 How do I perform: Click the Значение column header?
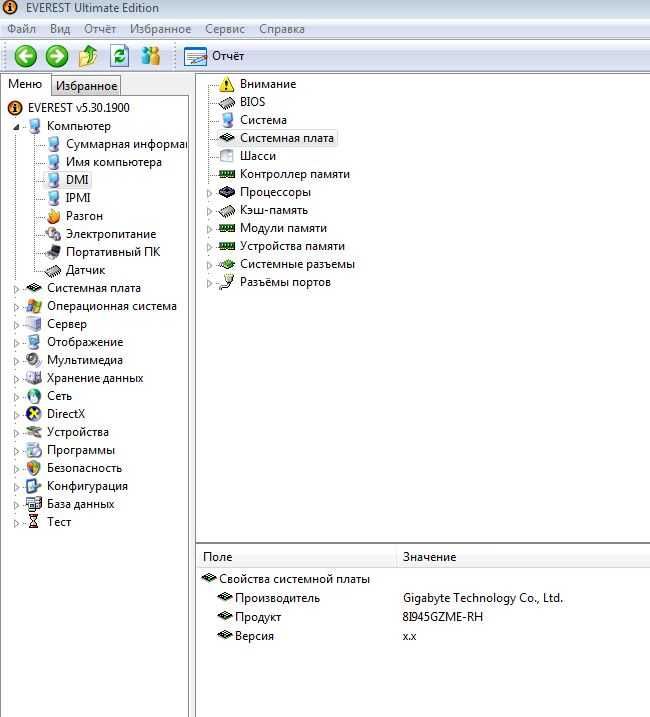point(523,557)
